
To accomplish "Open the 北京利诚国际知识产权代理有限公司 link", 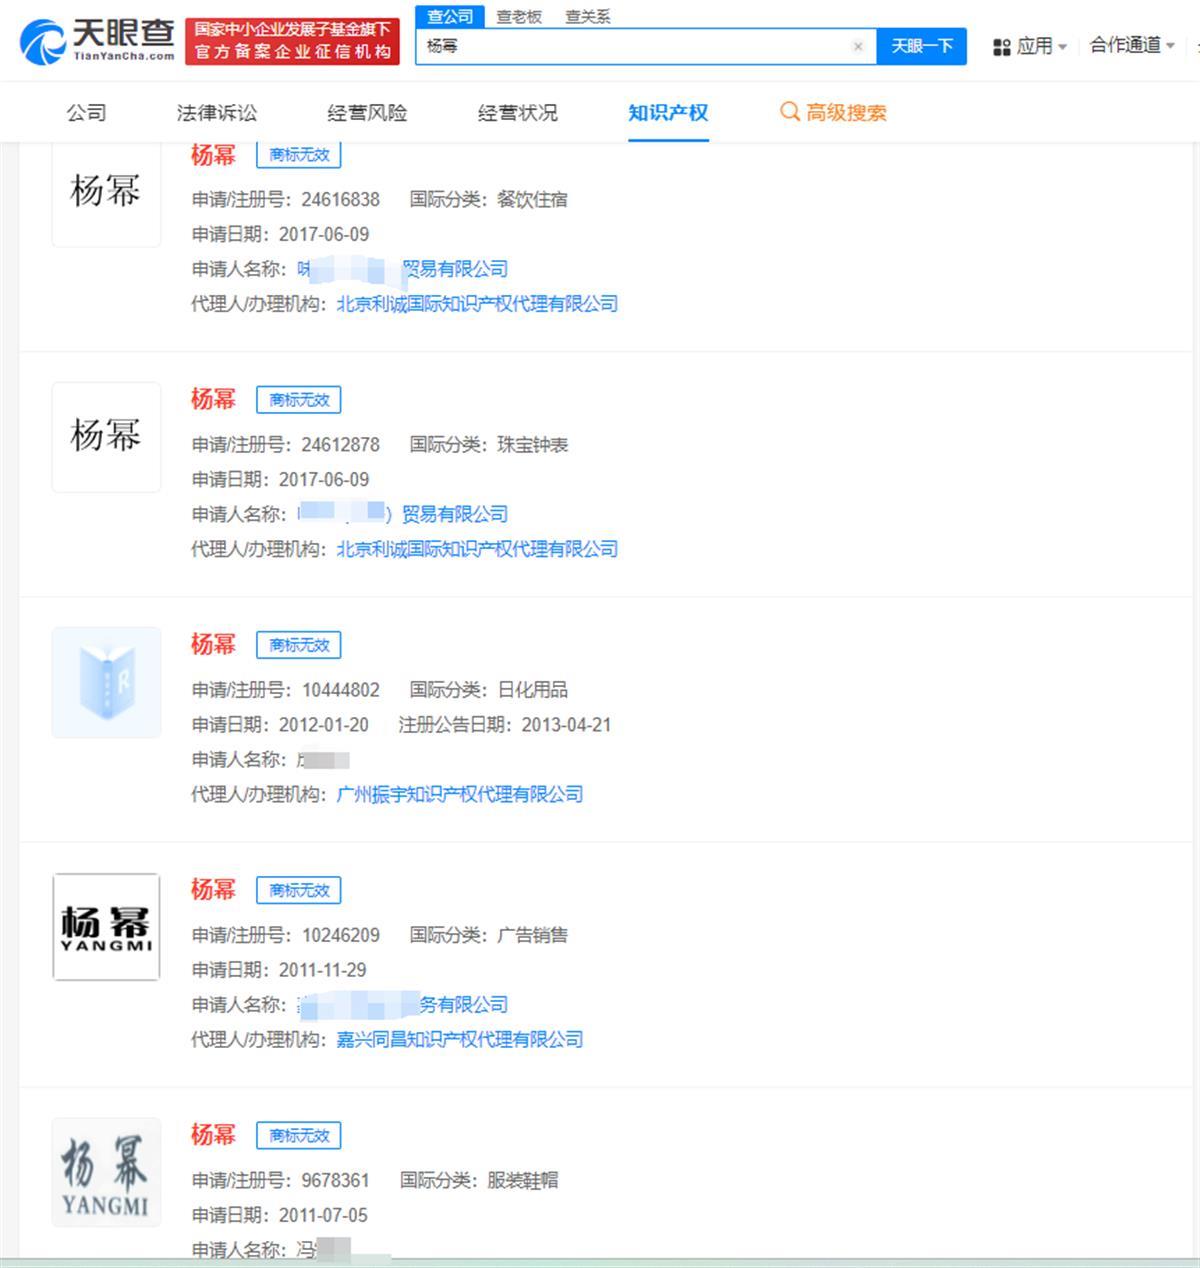I will coord(478,303).
